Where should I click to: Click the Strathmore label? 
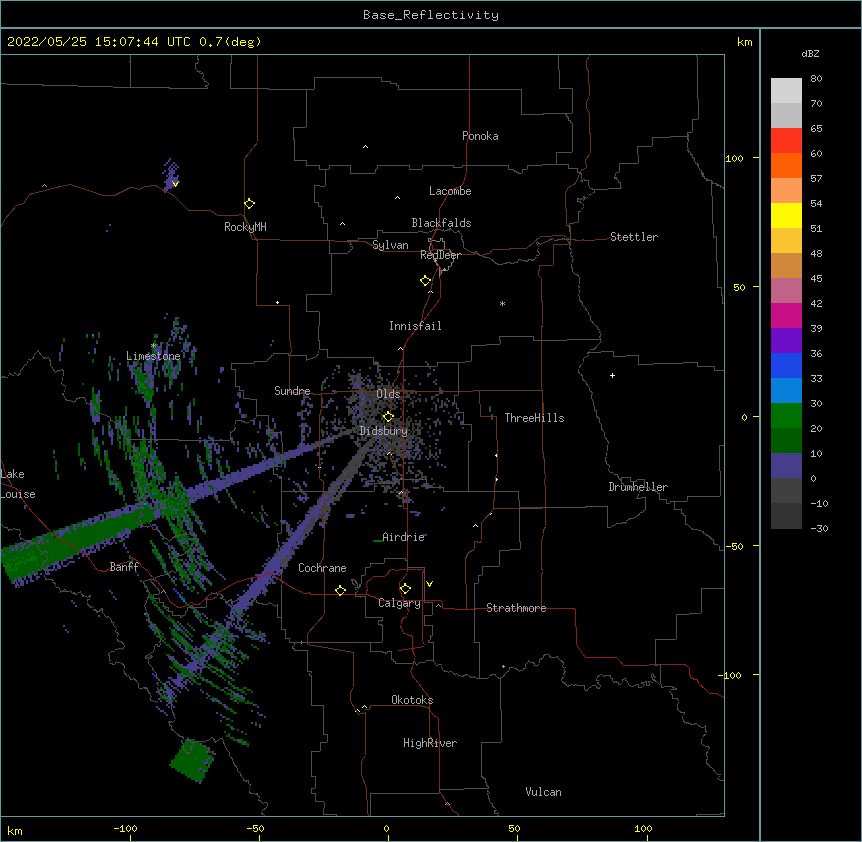click(516, 608)
